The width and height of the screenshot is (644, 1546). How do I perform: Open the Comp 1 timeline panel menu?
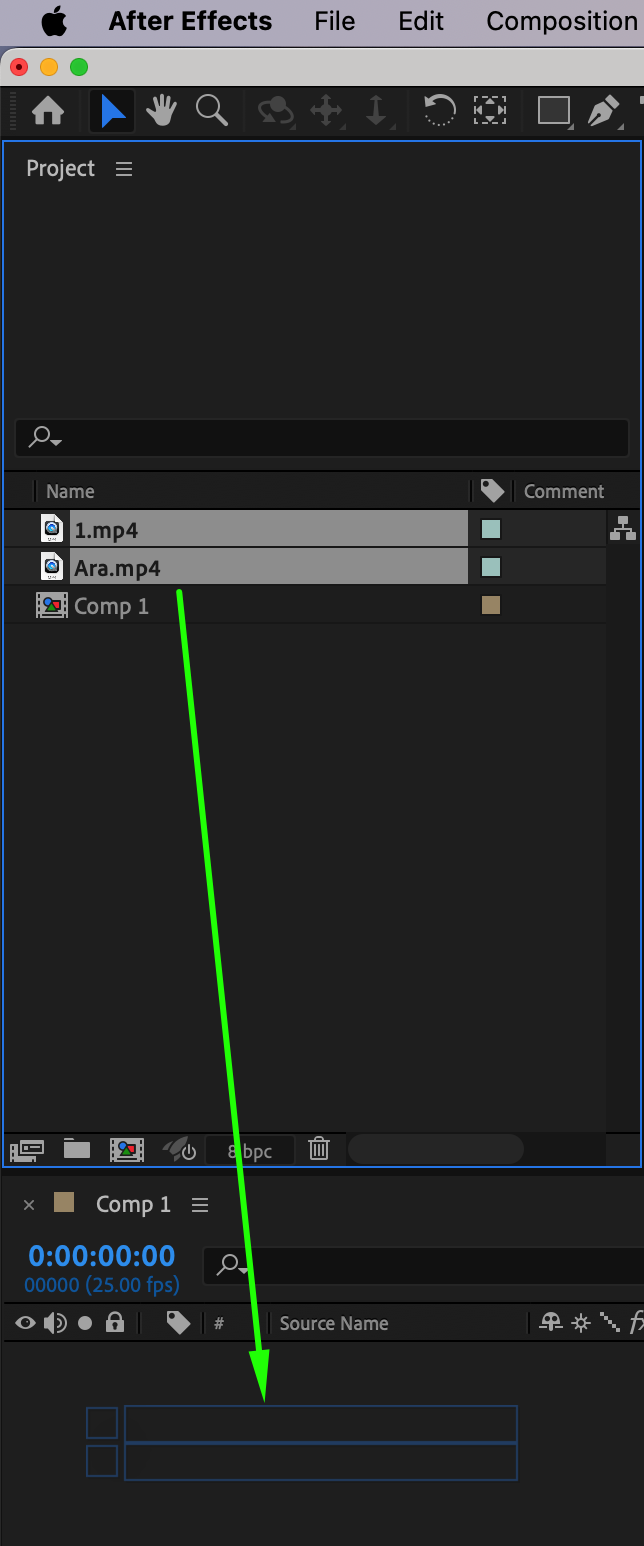[x=200, y=1205]
